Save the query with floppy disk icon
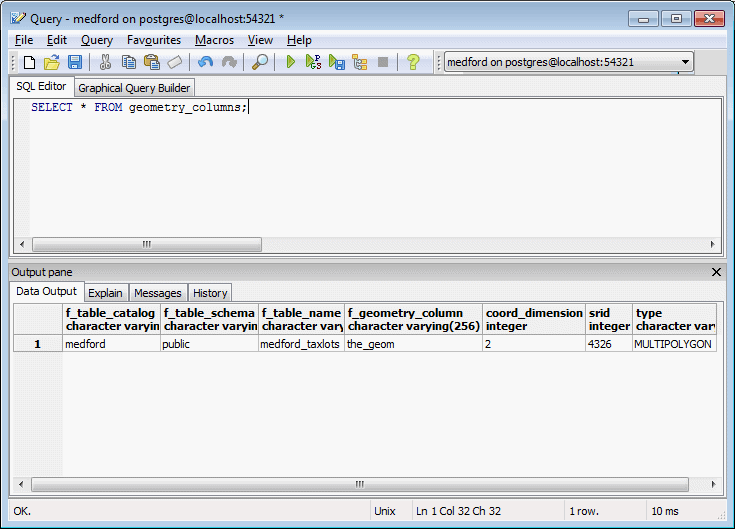735x529 pixels. point(74,62)
